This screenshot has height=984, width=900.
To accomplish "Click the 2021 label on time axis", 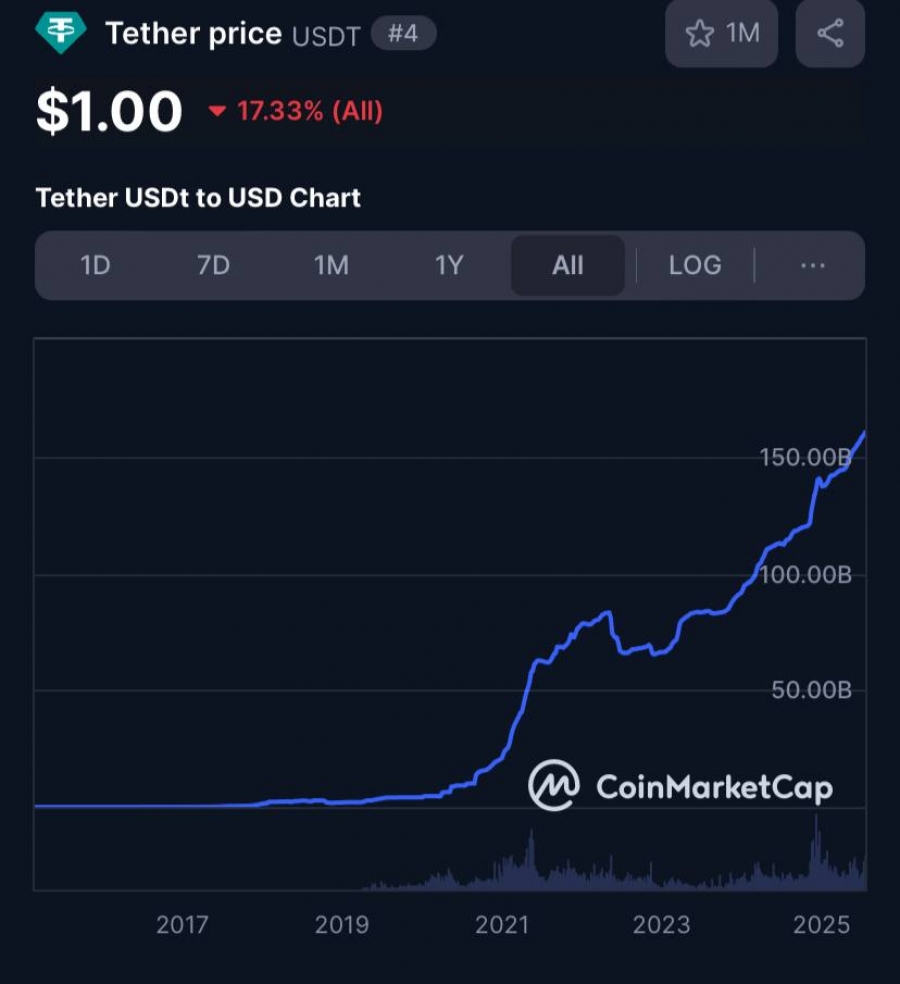I will pyautogui.click(x=501, y=925).
